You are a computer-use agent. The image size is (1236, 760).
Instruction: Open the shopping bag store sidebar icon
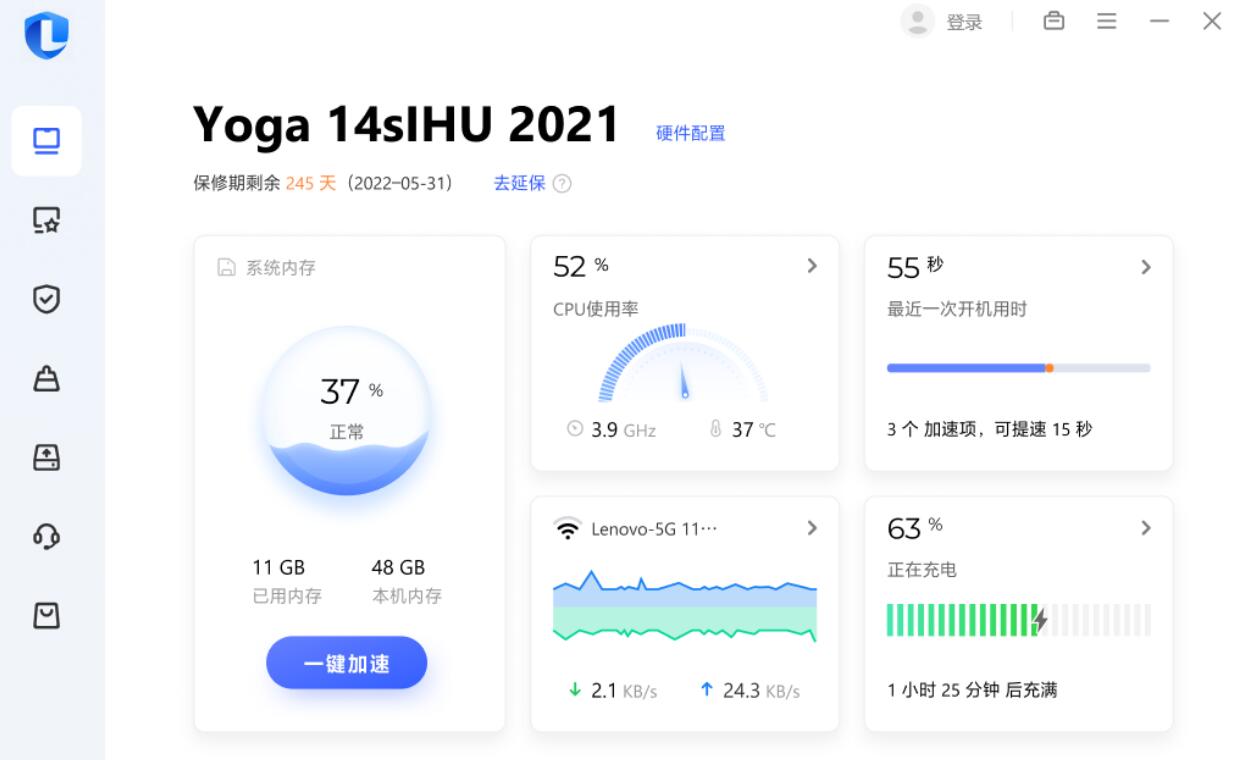point(46,616)
